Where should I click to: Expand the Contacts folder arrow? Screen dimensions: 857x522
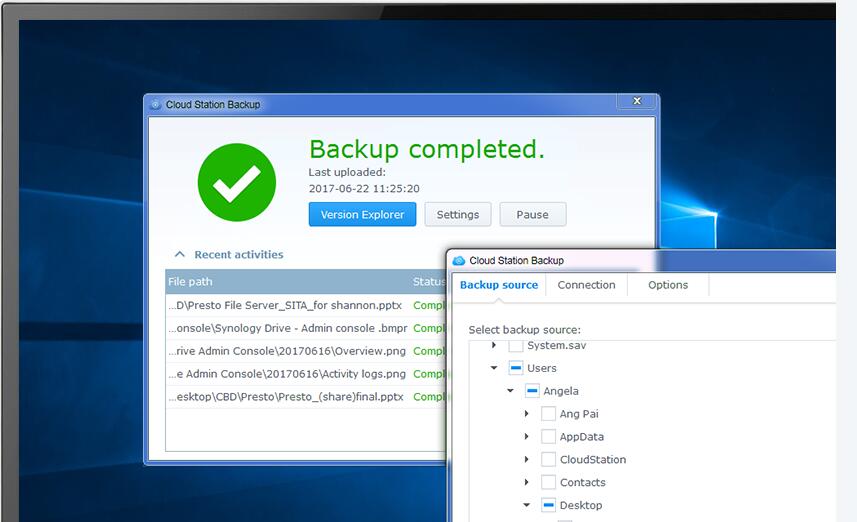pyautogui.click(x=527, y=483)
